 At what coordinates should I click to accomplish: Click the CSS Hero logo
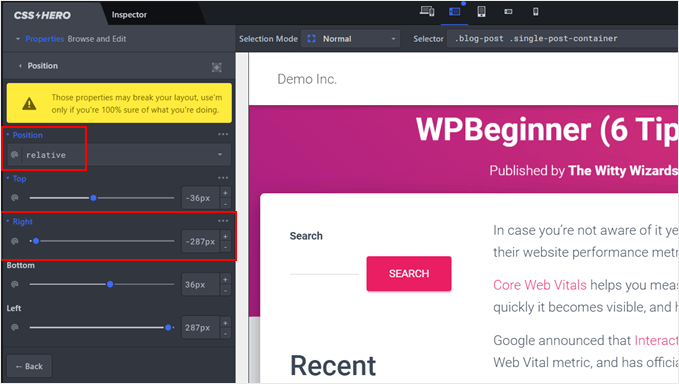tap(42, 15)
